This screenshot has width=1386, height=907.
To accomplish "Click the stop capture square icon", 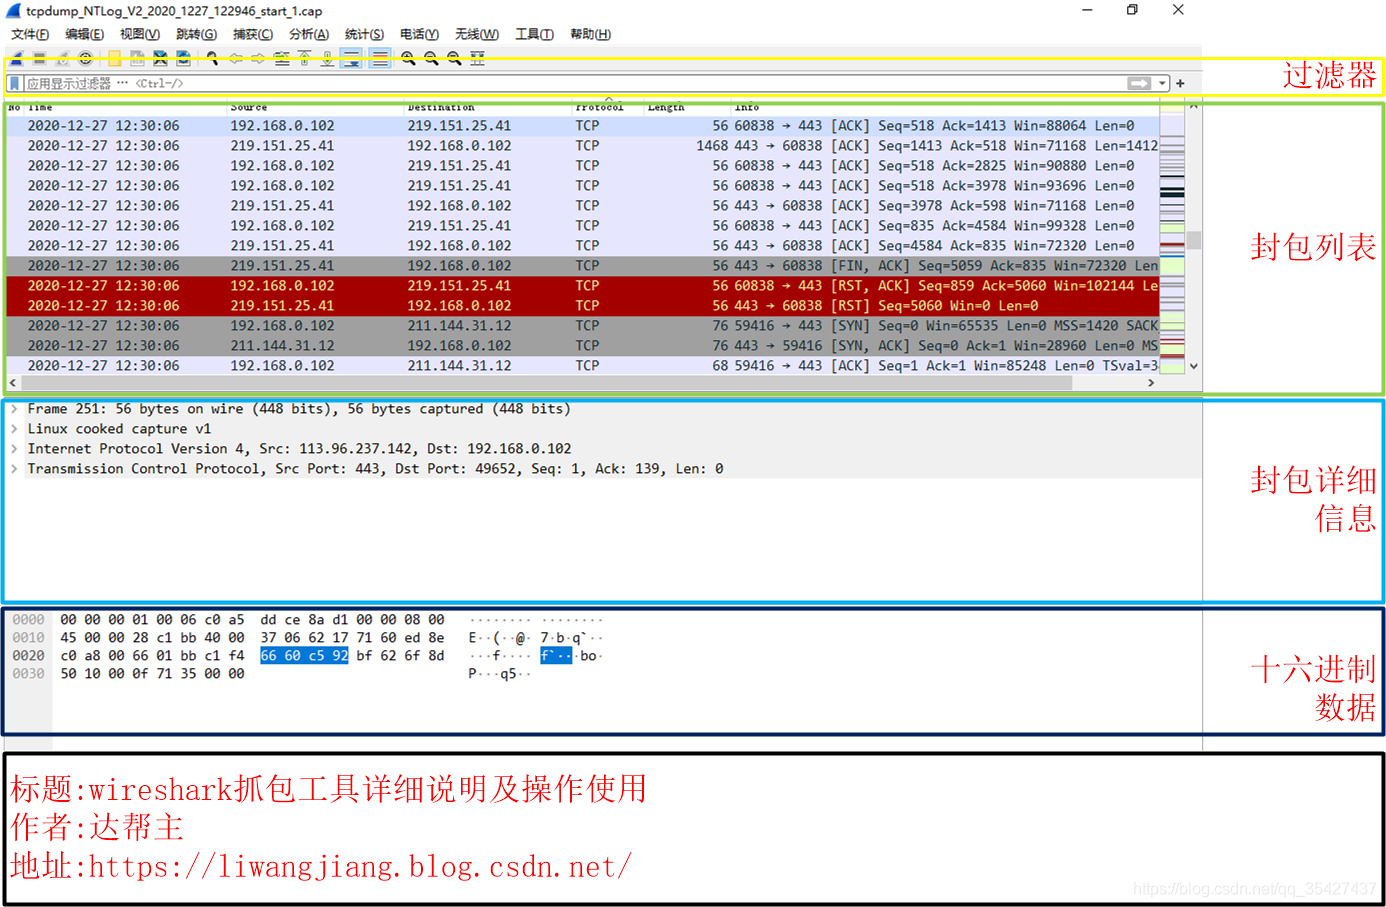I will [39, 59].
